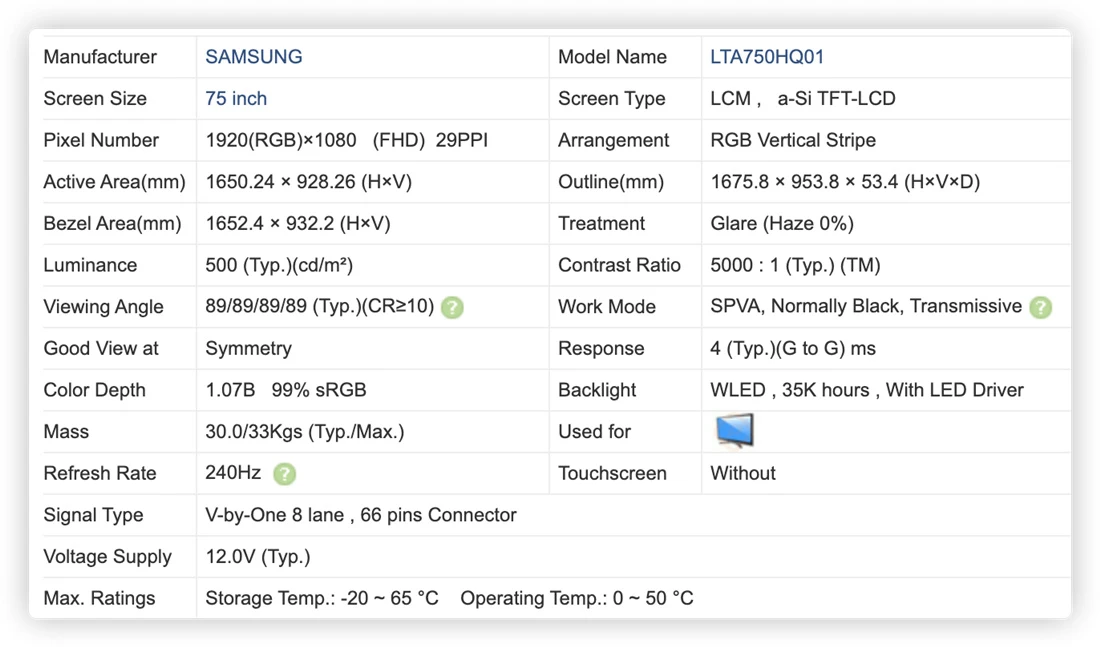Click the Max. Ratings label
This screenshot has height=647, width=1100.
99,598
